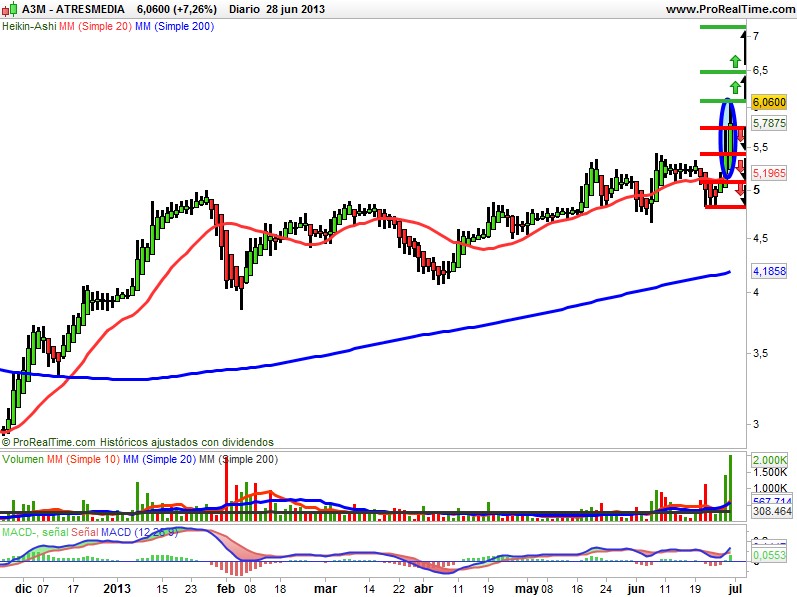The image size is (797, 597).
Task: Click the abr month label on time axis
Action: click(x=423, y=589)
